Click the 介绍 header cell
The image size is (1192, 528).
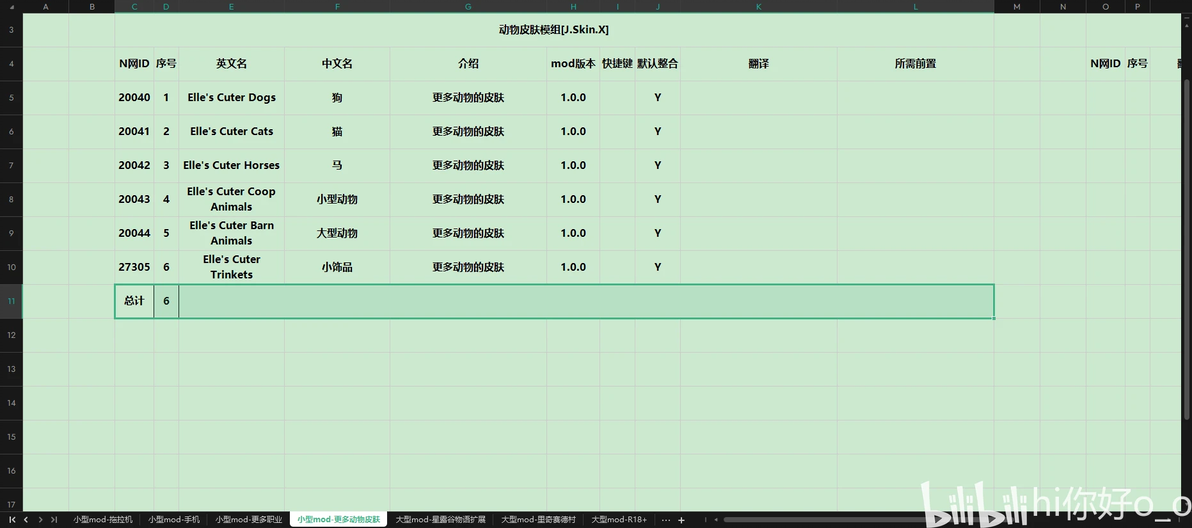468,64
